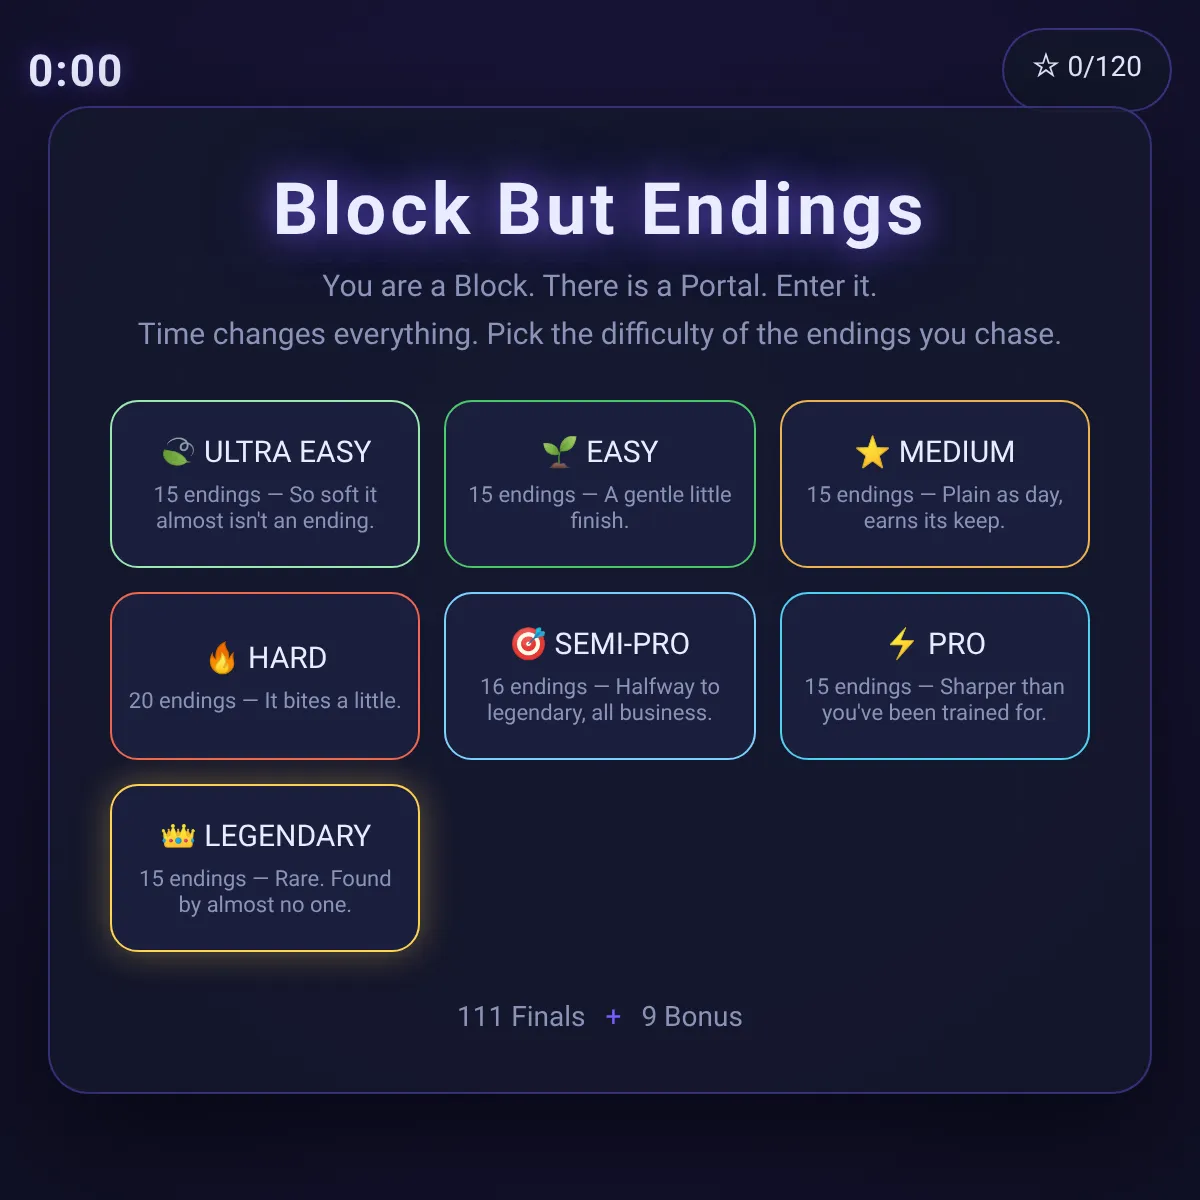The image size is (1200, 1200).
Task: Click the 9 Bonus label
Action: 692,1017
